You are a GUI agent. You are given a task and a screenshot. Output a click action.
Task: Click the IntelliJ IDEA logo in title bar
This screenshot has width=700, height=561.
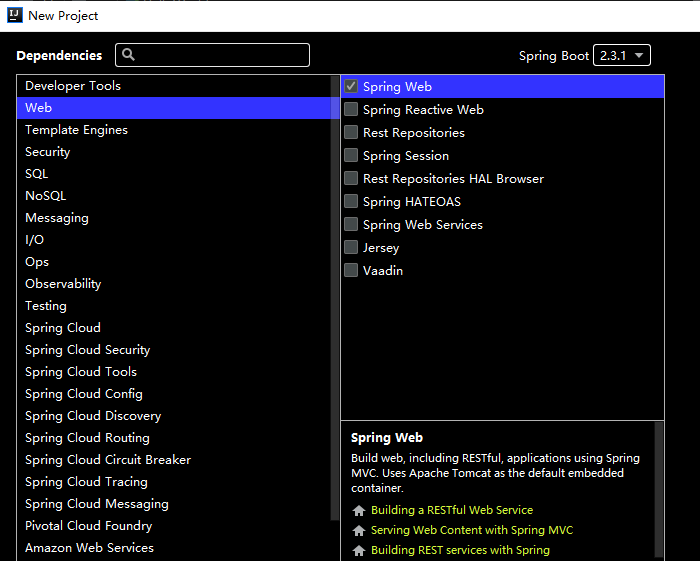pos(15,15)
